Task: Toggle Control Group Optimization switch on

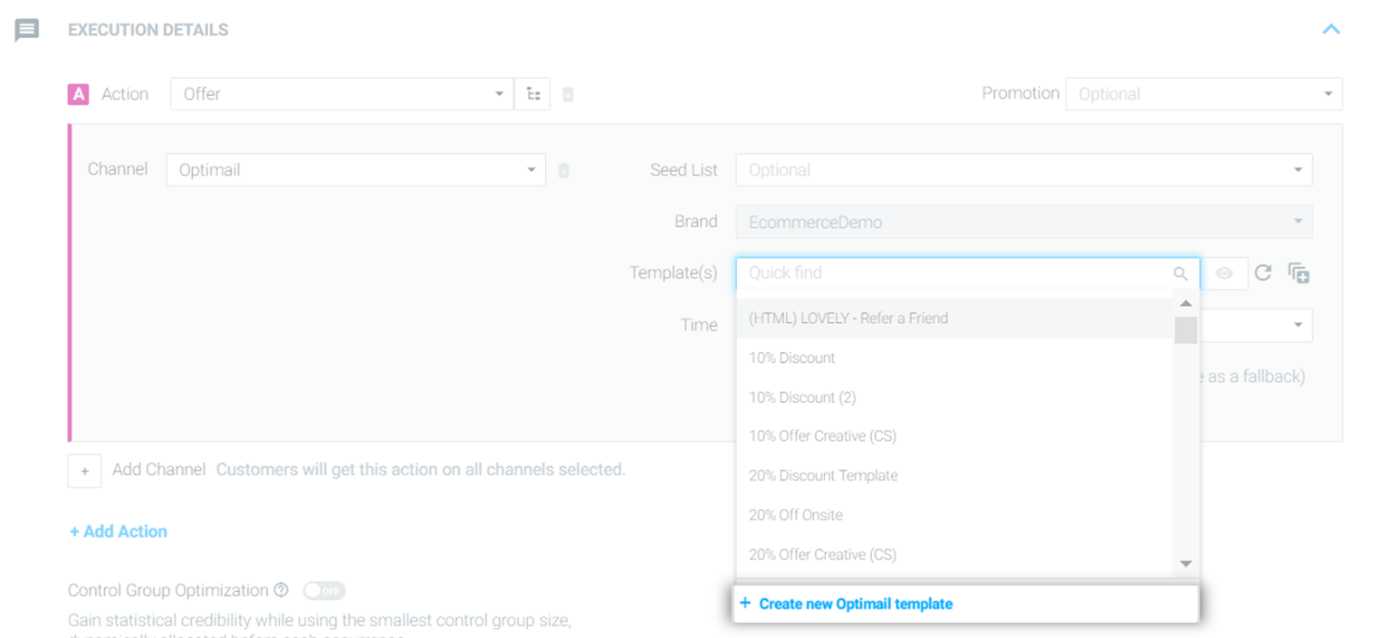Action: click(x=324, y=591)
